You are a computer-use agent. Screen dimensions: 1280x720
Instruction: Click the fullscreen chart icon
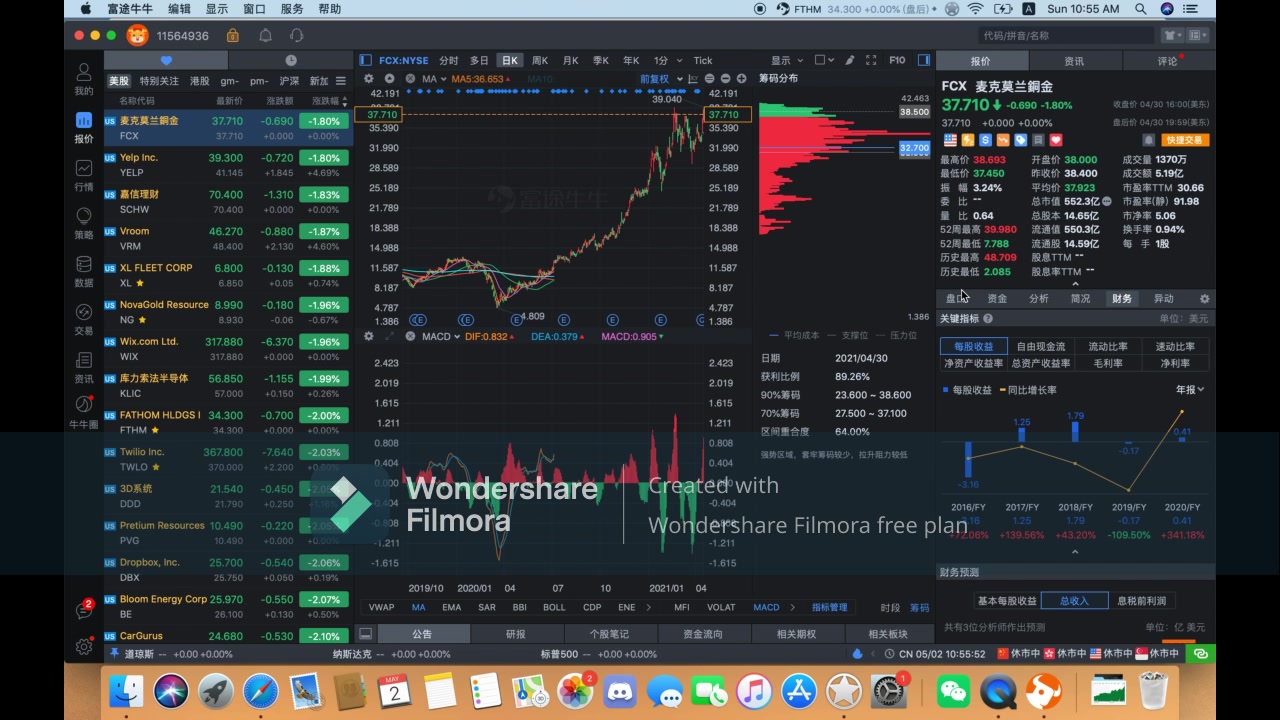[871, 60]
